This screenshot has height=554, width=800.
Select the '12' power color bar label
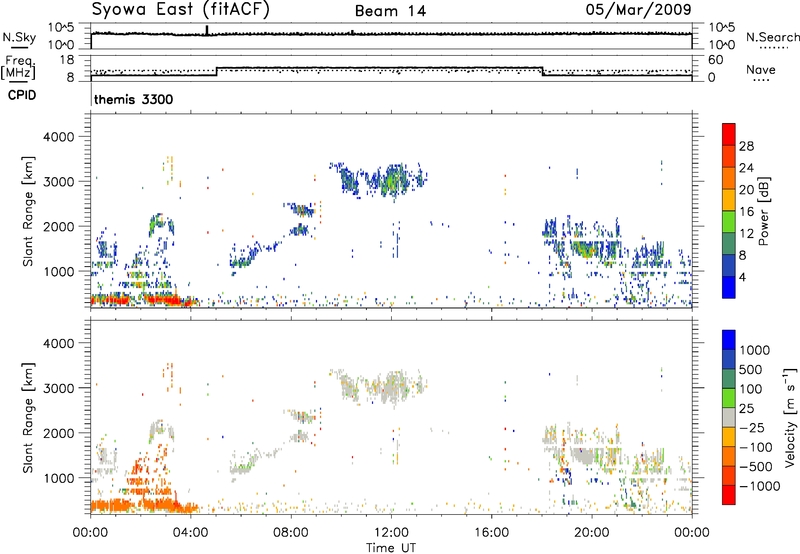[x=746, y=234]
